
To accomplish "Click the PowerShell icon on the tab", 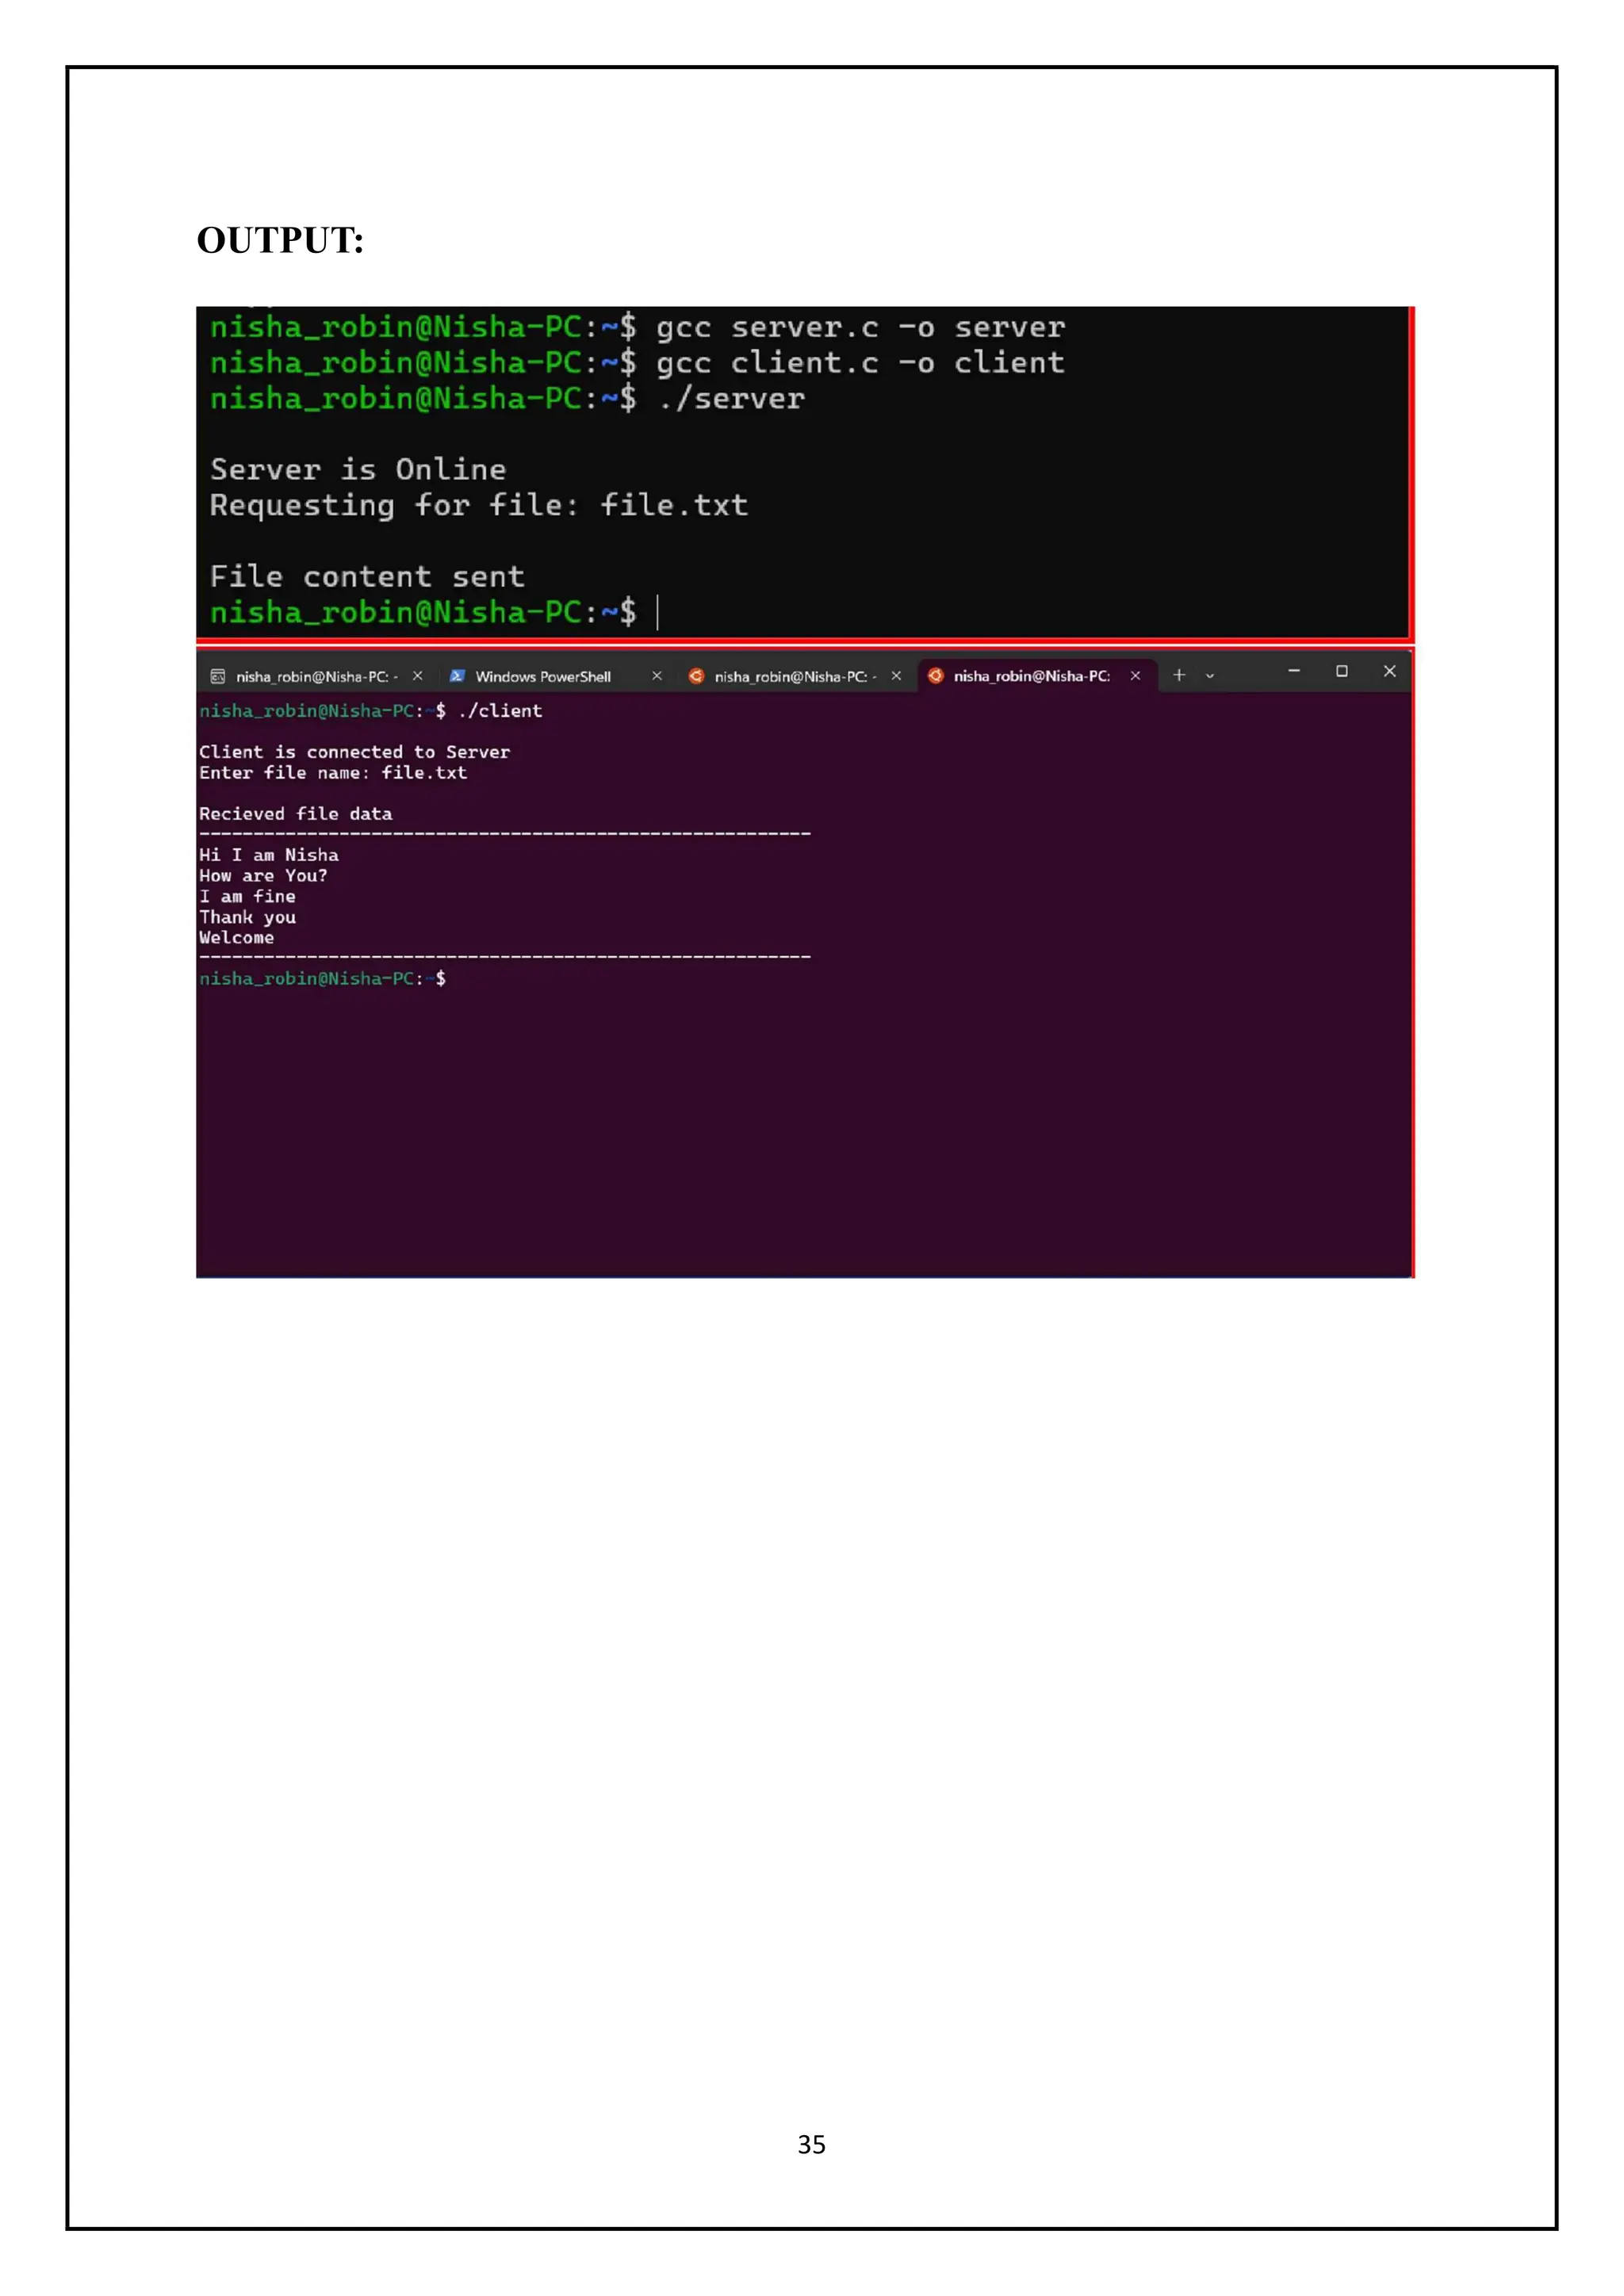I will point(457,677).
